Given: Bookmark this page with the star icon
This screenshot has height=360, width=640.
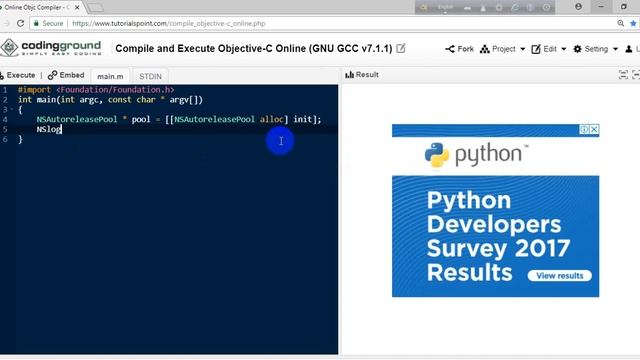Looking at the screenshot, I should pyautogui.click(x=633, y=23).
